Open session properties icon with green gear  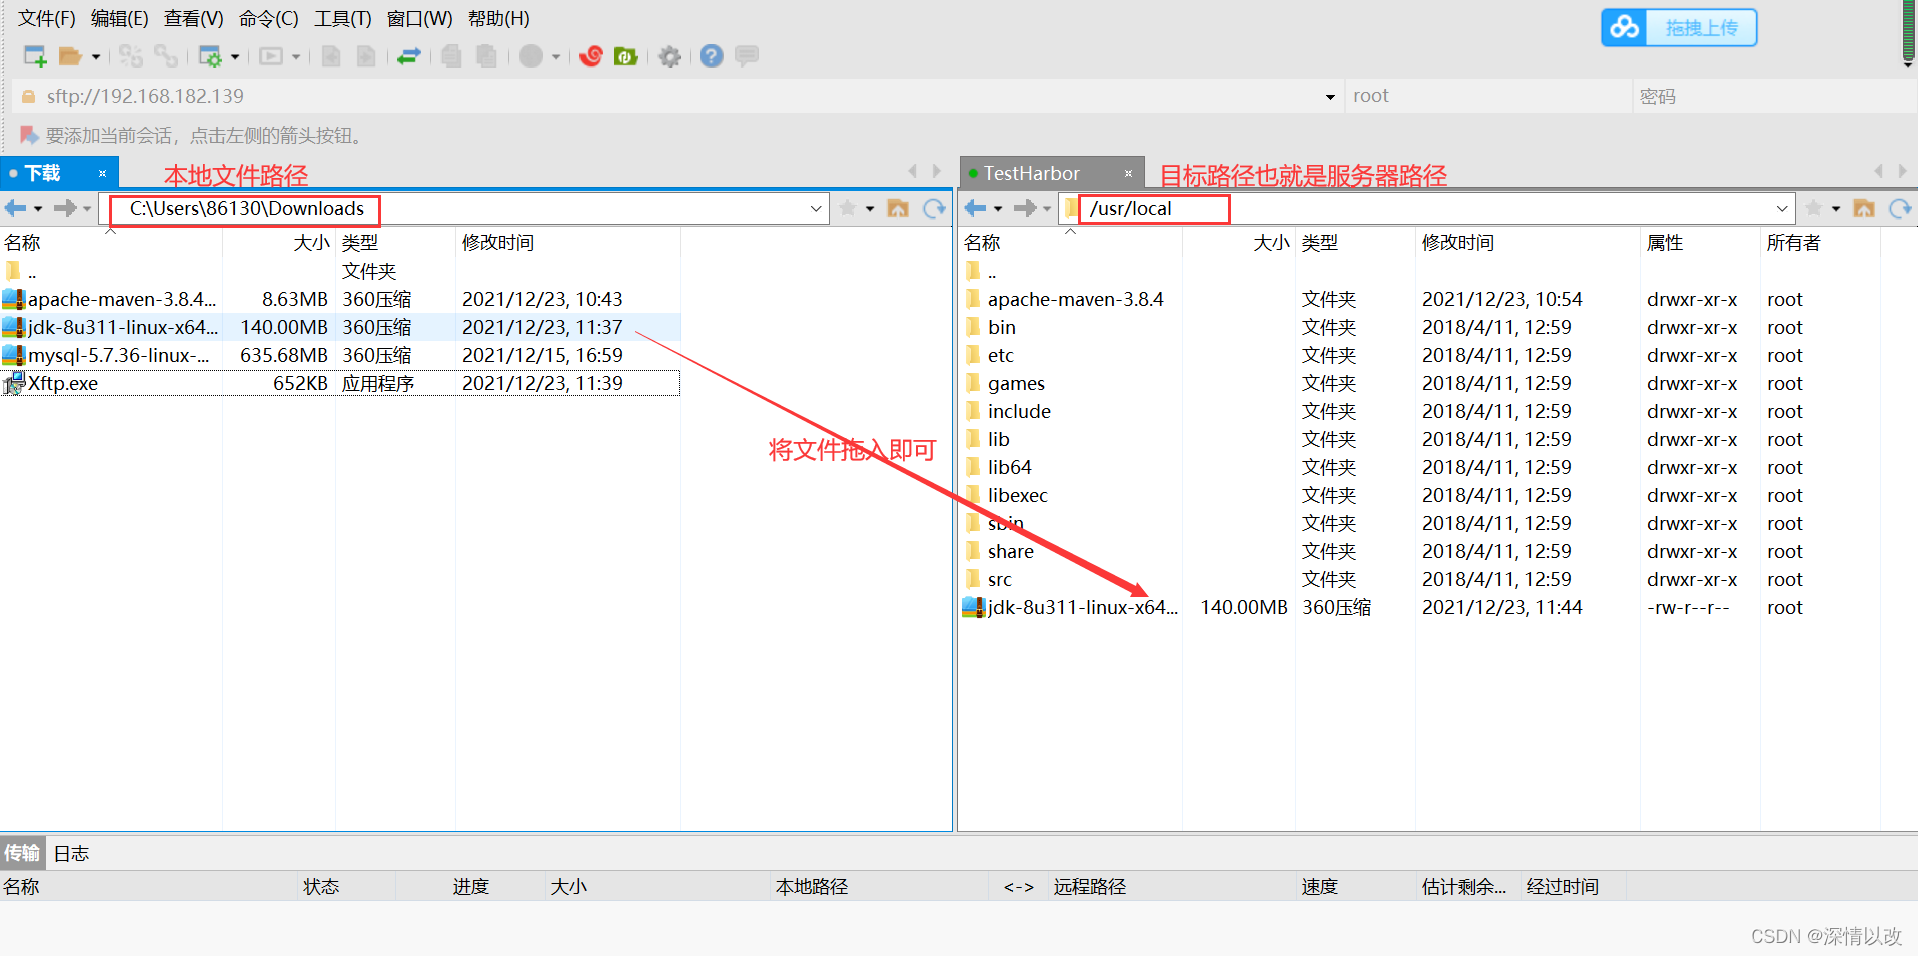click(x=210, y=56)
